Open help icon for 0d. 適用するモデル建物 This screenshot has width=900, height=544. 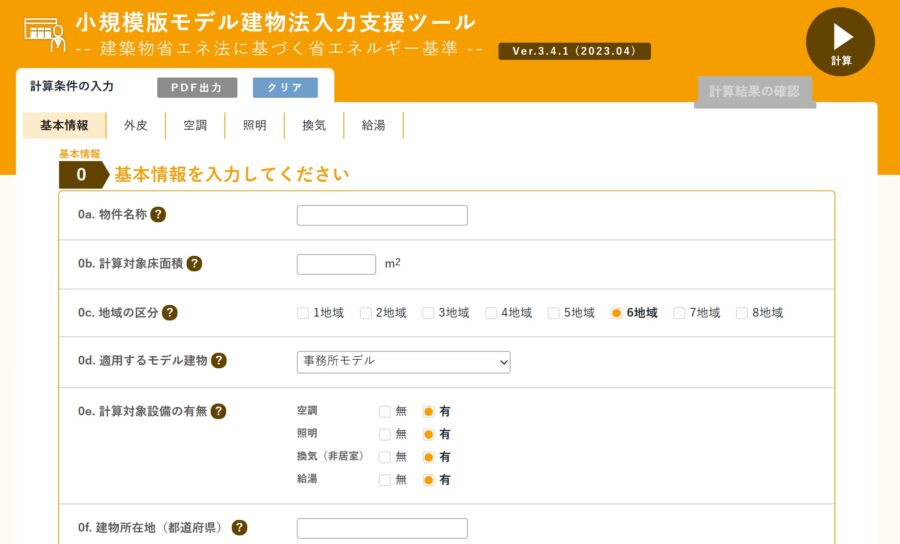219,360
